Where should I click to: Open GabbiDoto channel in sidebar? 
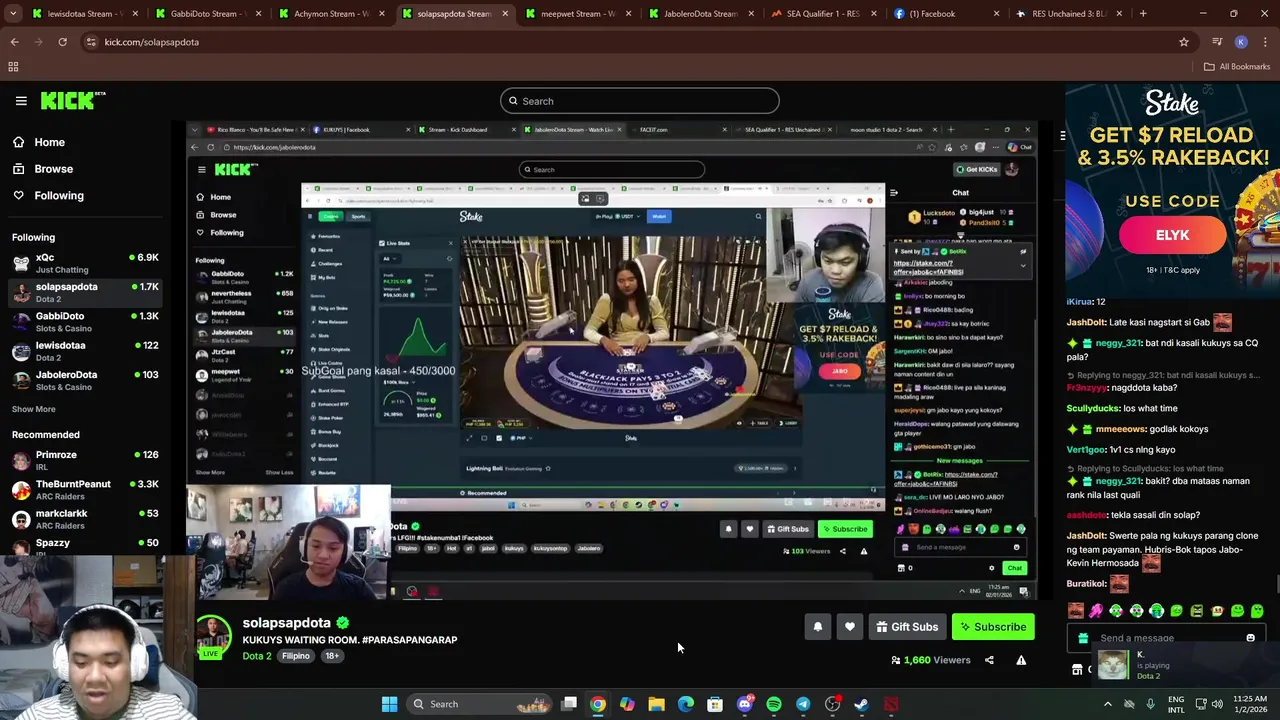point(85,321)
